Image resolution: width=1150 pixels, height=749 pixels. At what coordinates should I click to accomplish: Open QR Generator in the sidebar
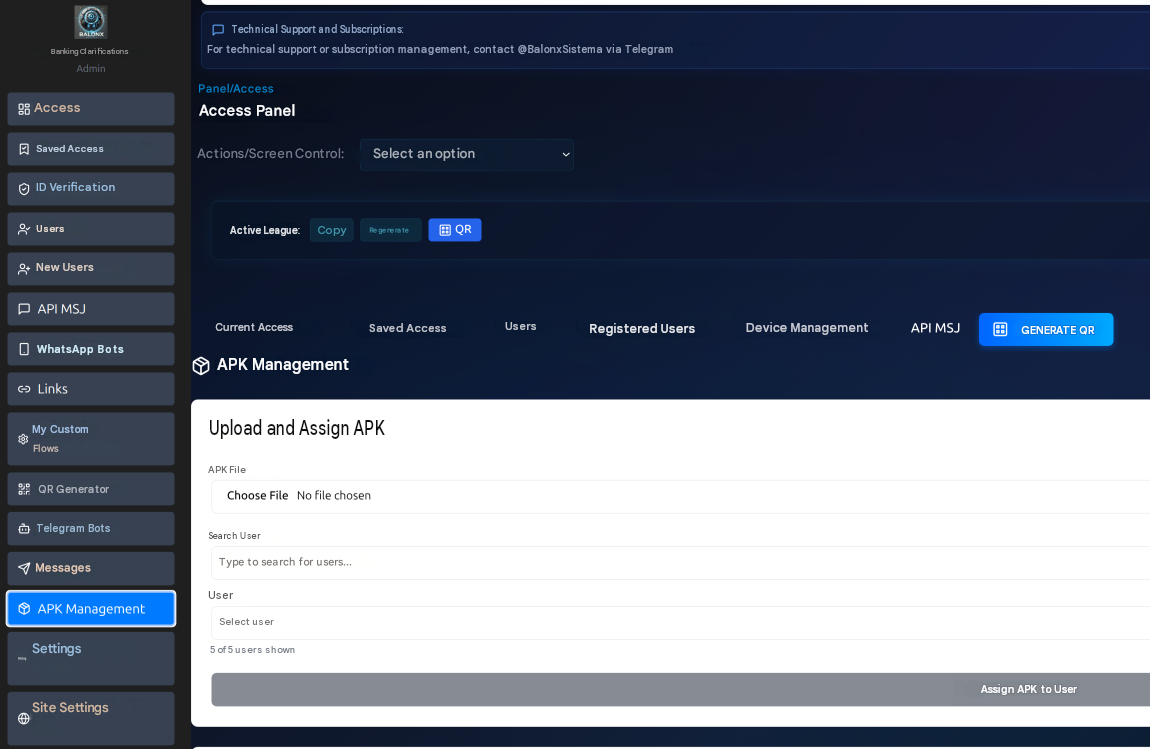[91, 489]
